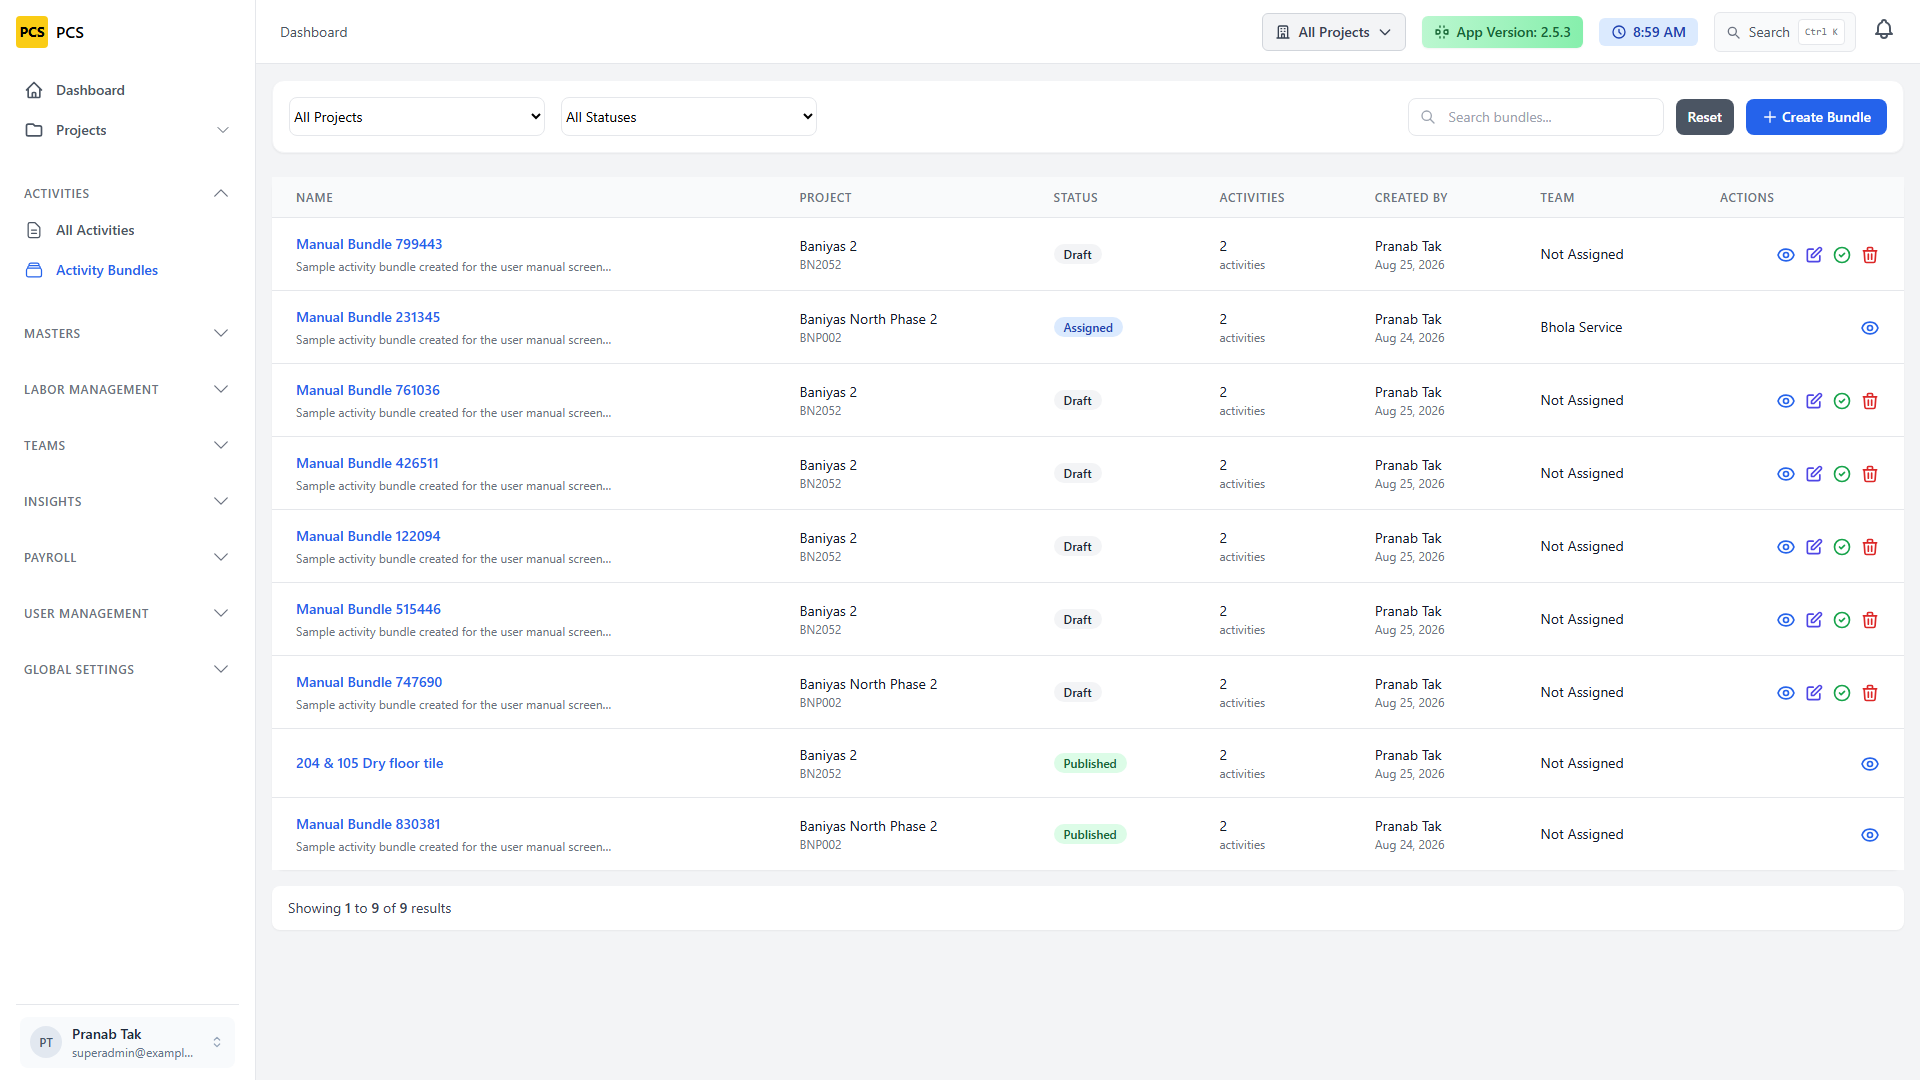Delete Manual Bundle 799443 with trash icon
This screenshot has height=1080, width=1920.
pyautogui.click(x=1870, y=255)
